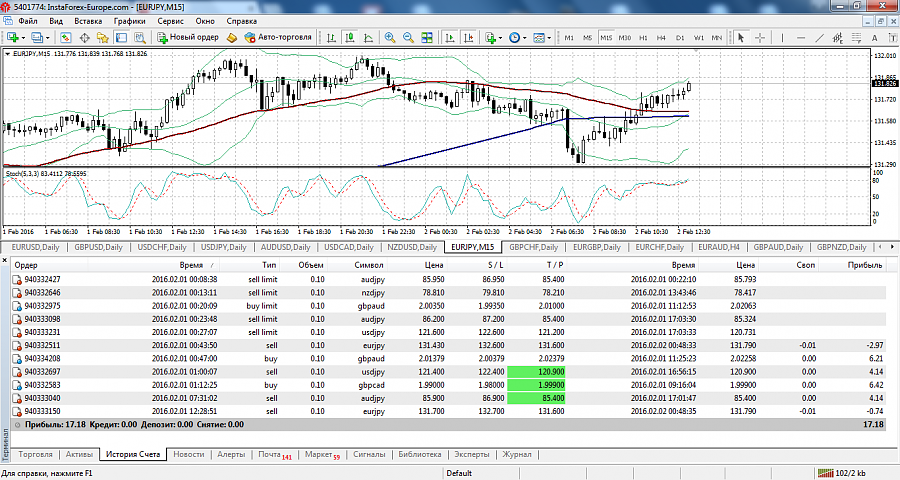The width and height of the screenshot is (900, 480).
Task: Open the Сервис menu
Action: point(170,21)
